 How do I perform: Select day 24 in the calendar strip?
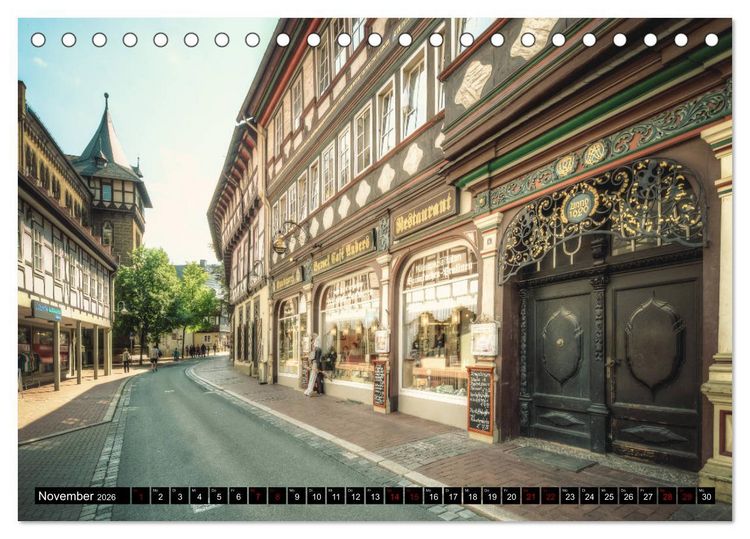(590, 495)
